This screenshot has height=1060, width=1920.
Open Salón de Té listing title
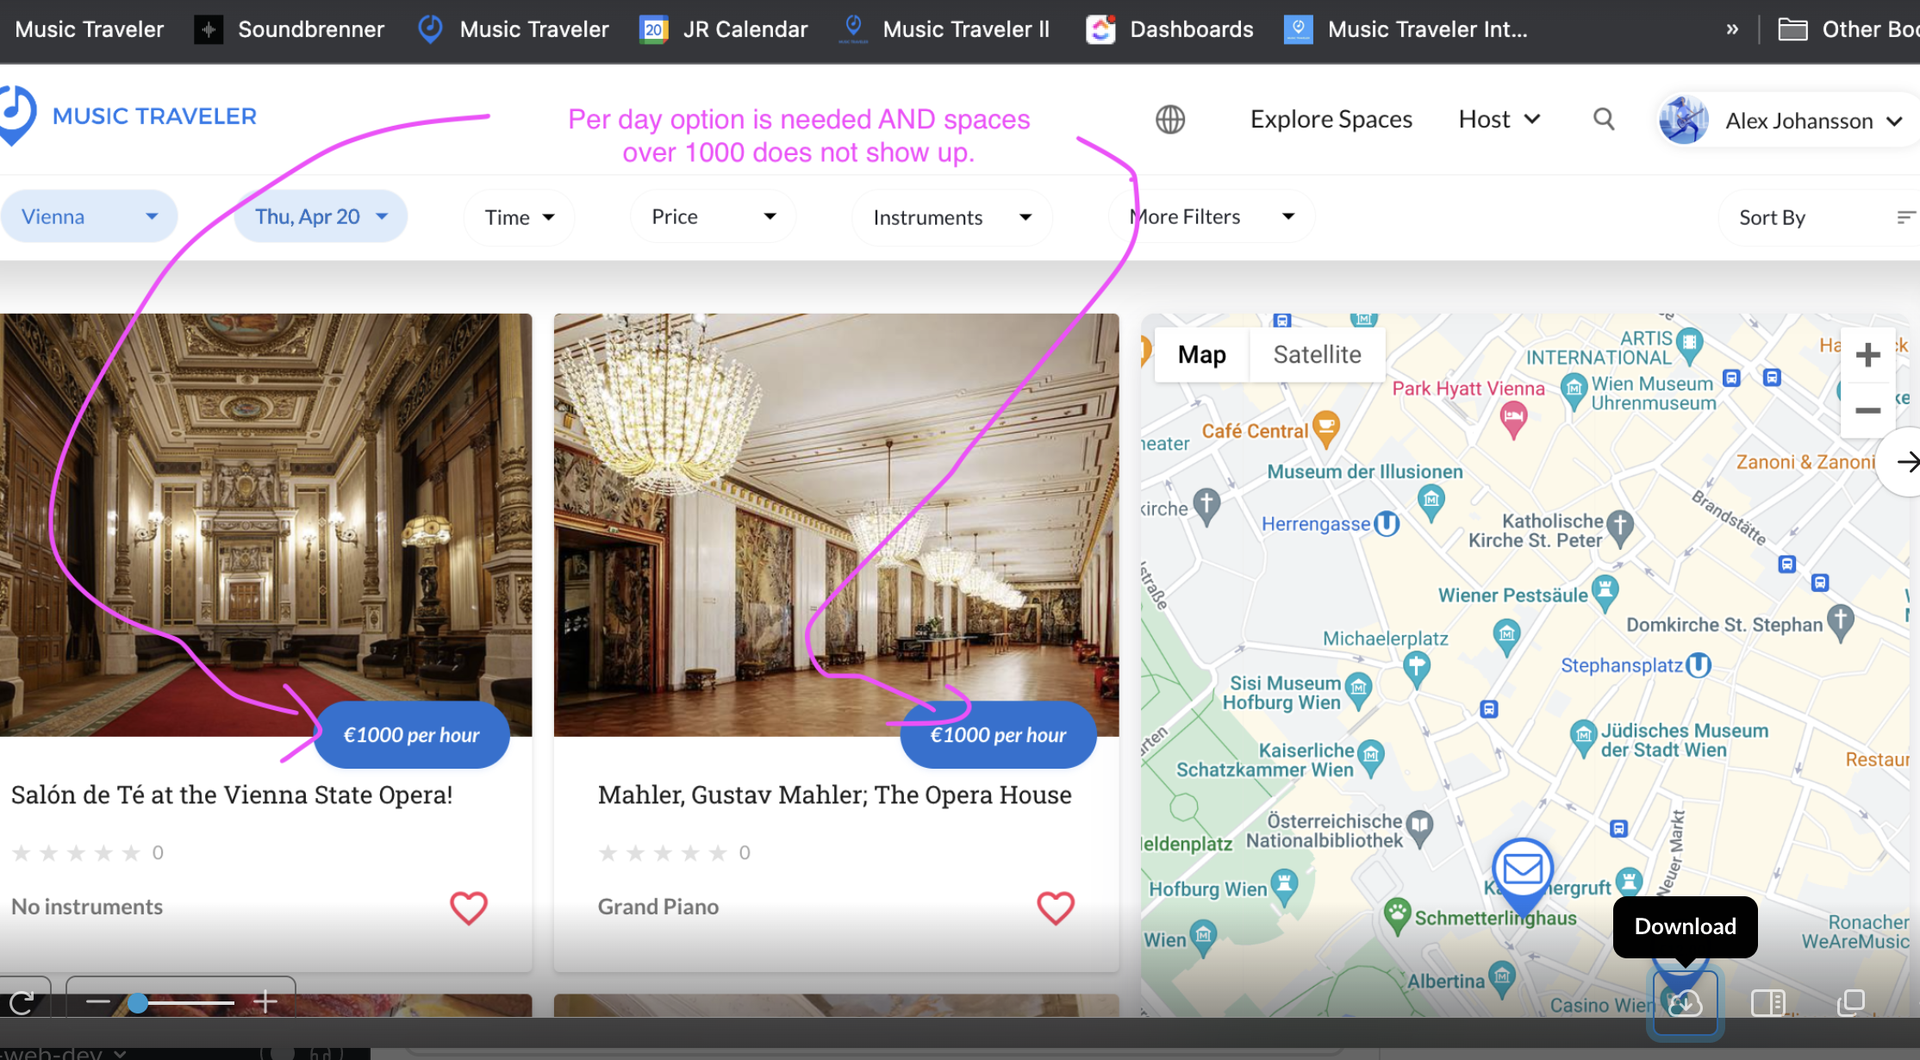[232, 795]
